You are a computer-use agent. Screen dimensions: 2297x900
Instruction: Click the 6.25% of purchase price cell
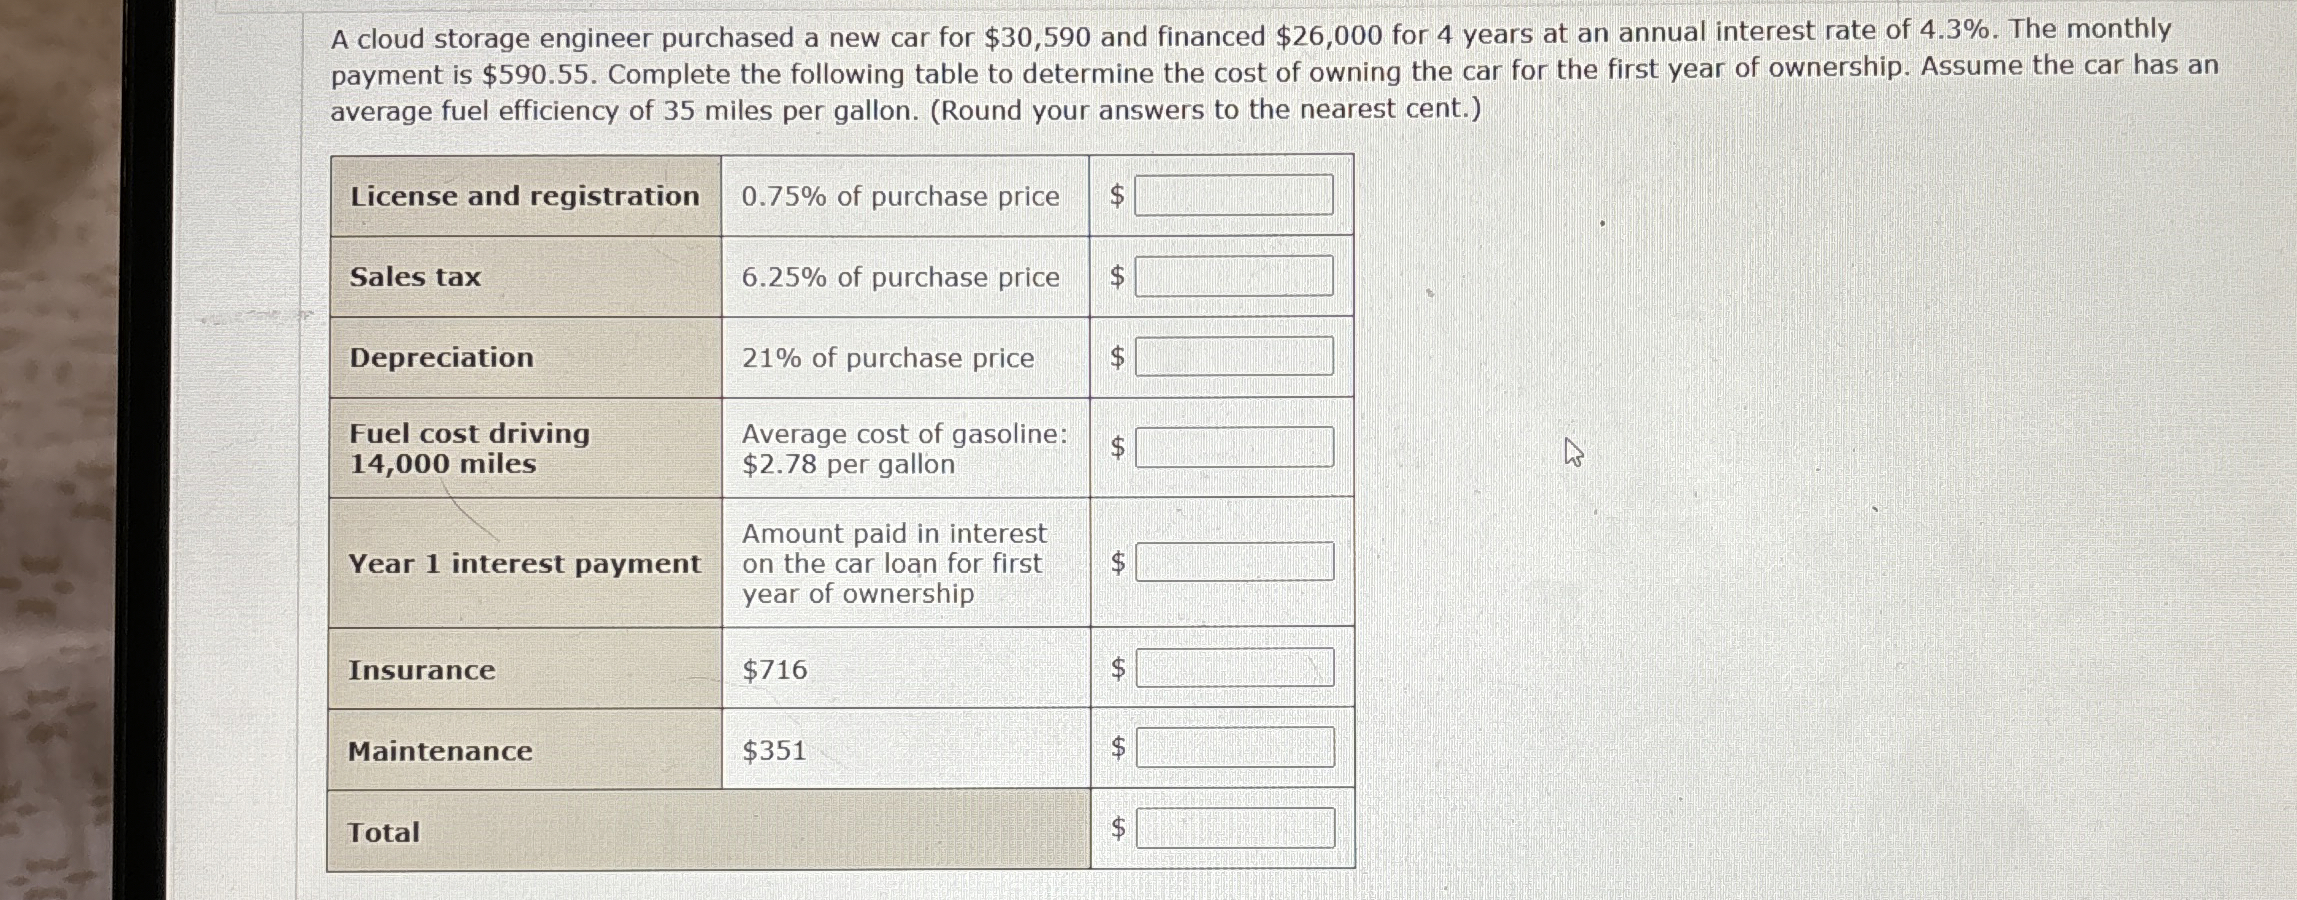click(x=899, y=277)
